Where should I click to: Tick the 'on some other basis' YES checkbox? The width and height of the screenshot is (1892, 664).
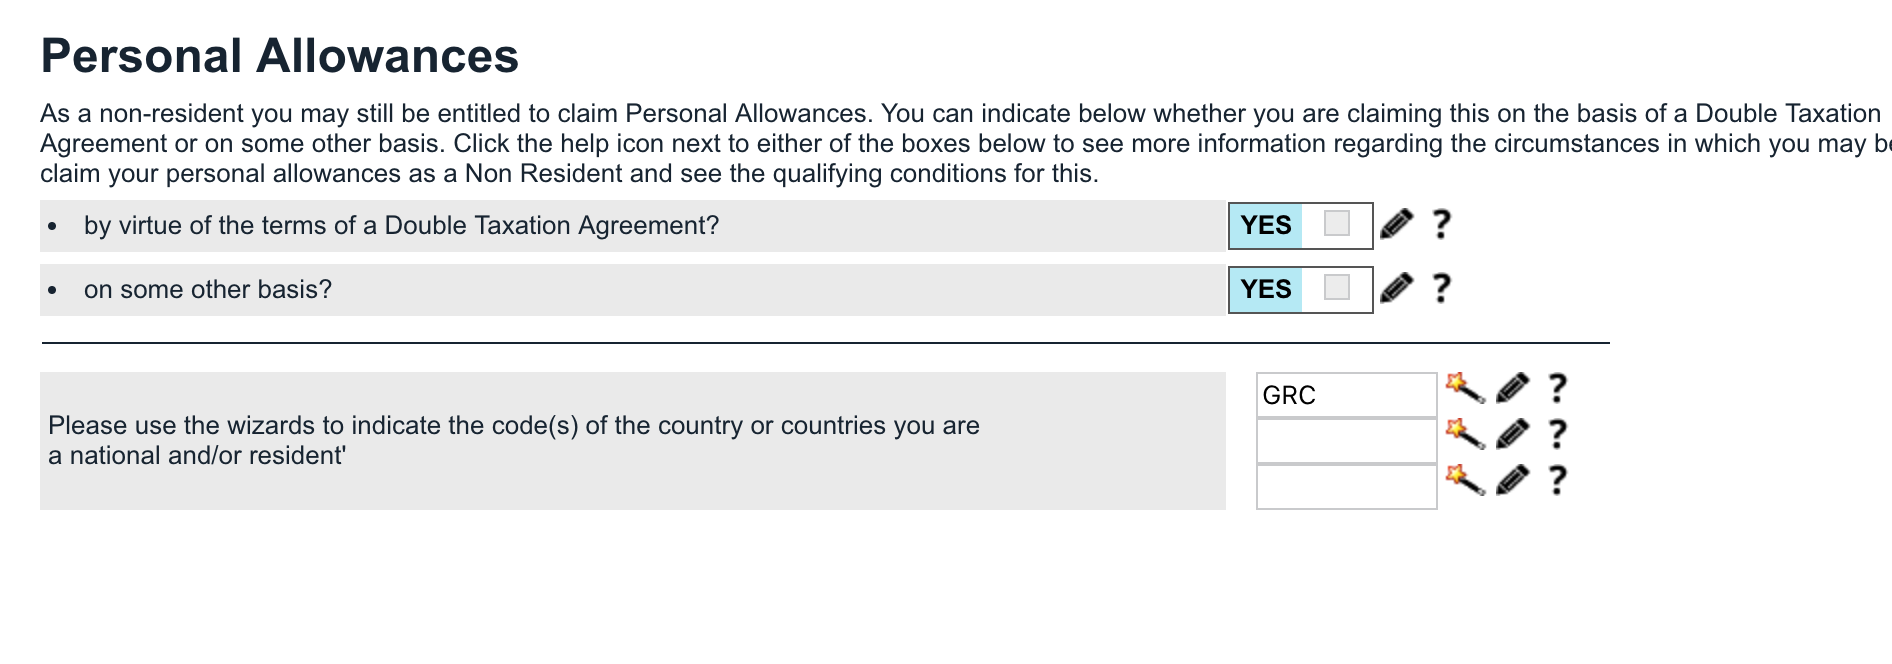[x=1336, y=288]
